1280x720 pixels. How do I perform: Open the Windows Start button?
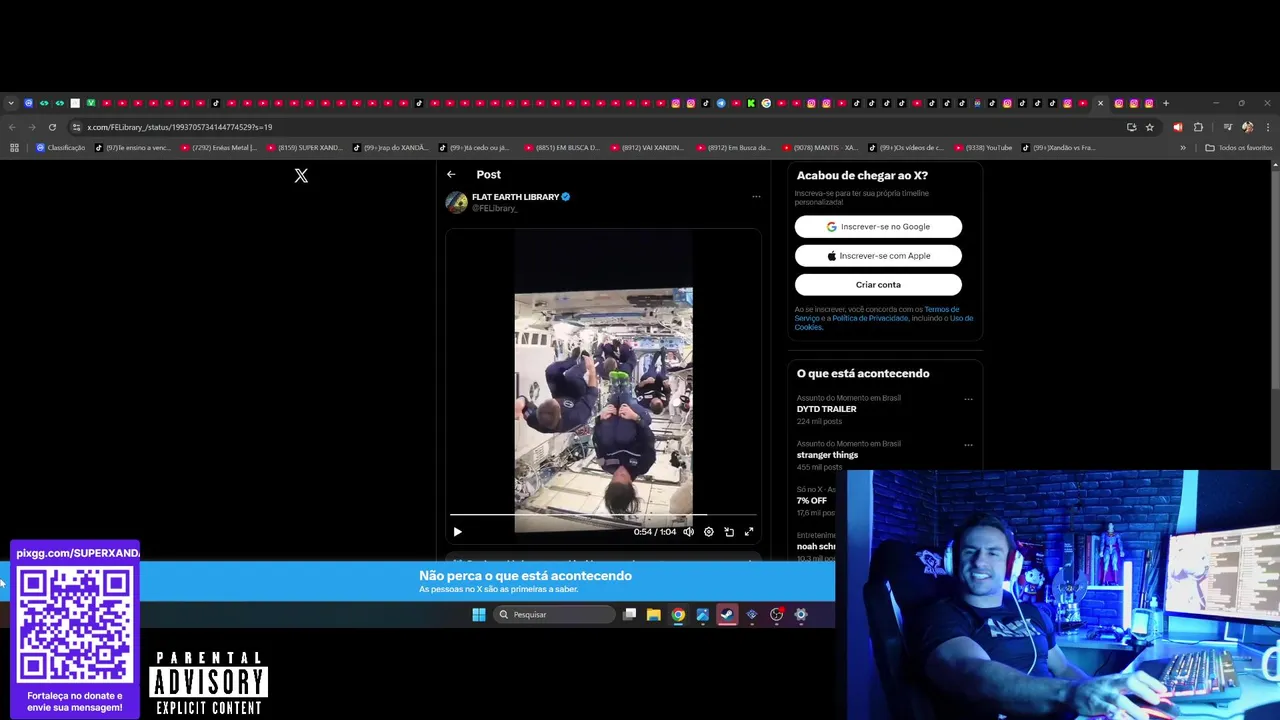tap(479, 615)
